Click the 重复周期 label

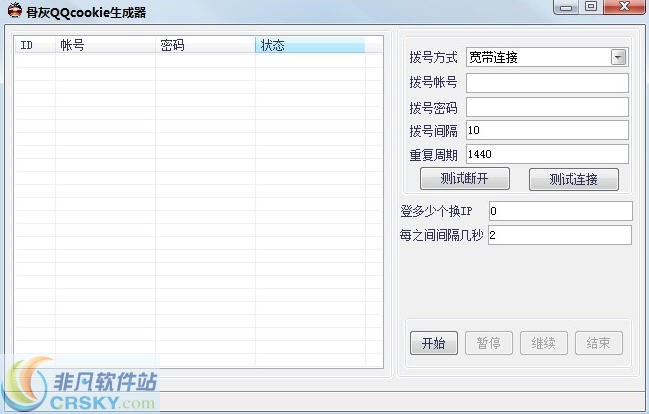pyautogui.click(x=433, y=155)
